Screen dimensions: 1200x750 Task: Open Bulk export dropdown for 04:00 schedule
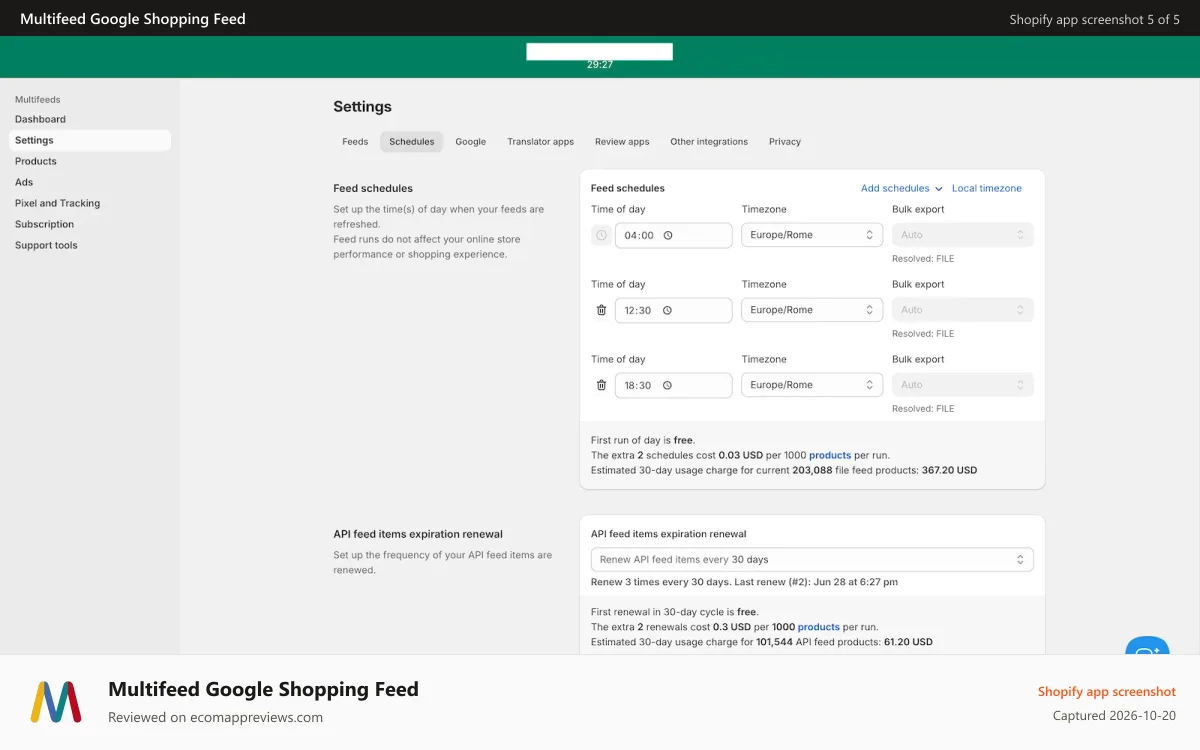tap(963, 235)
